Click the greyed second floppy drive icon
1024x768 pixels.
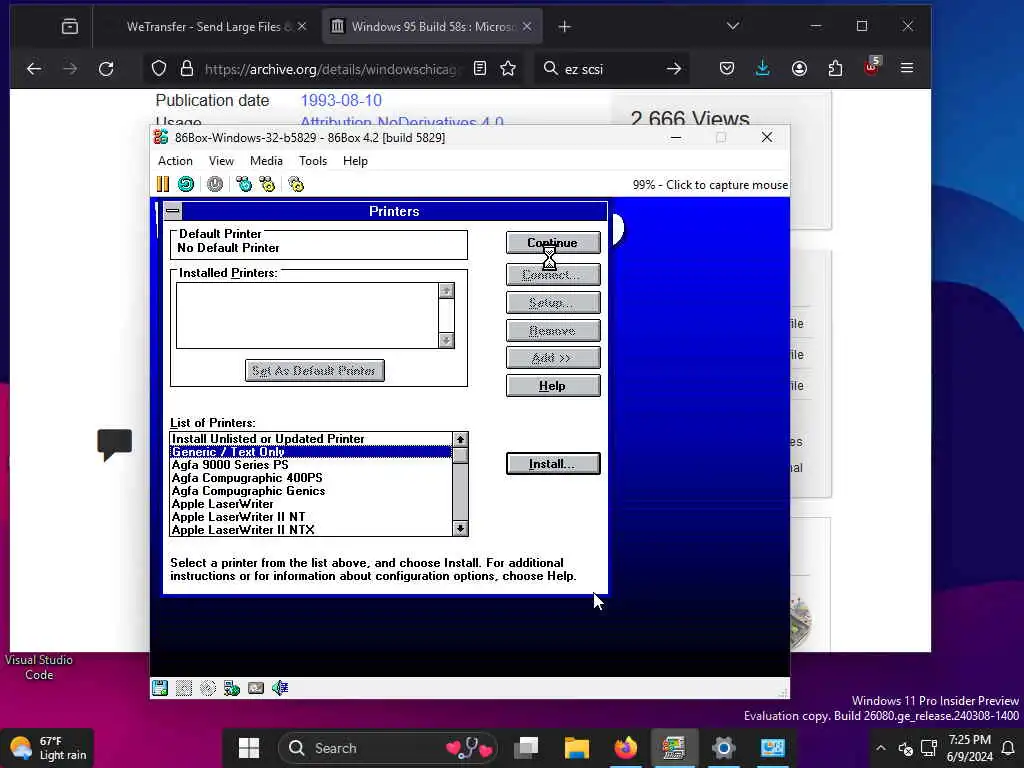pos(184,688)
